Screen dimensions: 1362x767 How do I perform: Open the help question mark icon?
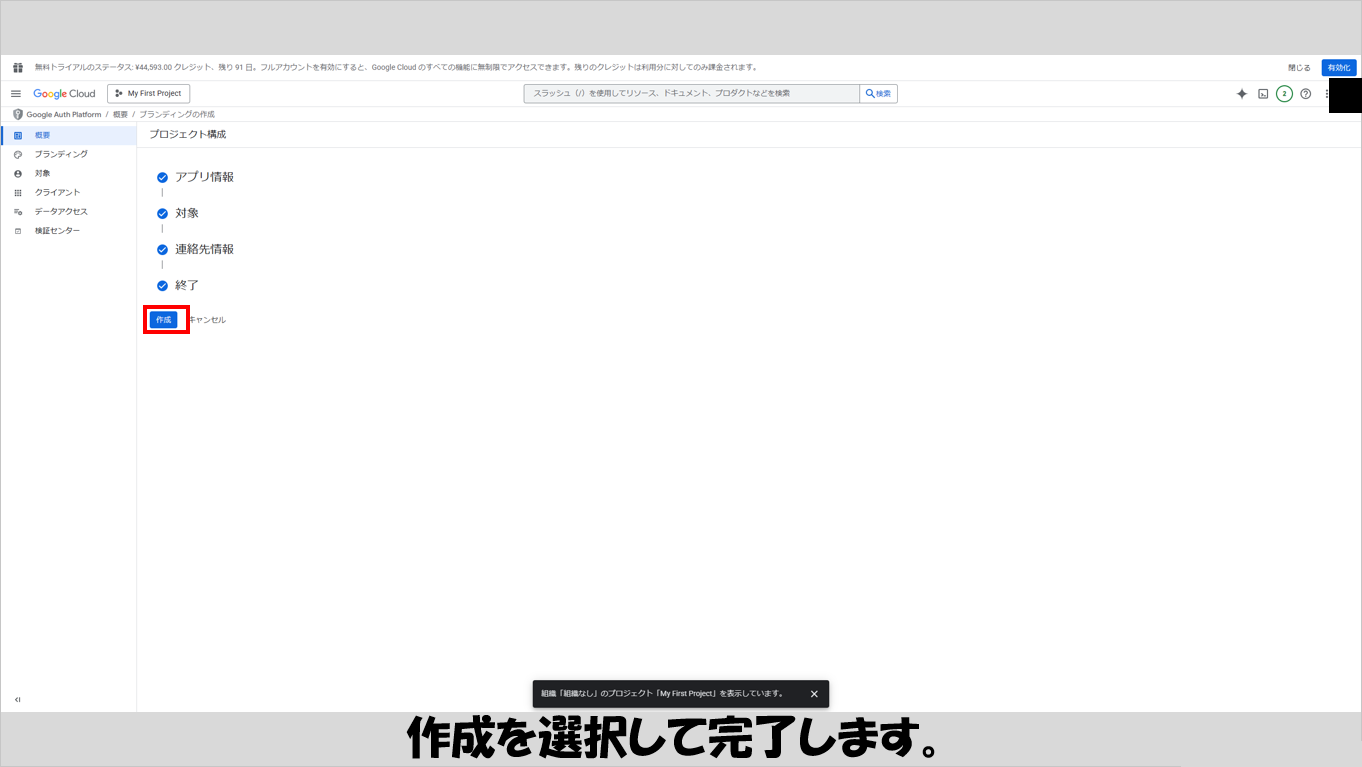(x=1305, y=94)
